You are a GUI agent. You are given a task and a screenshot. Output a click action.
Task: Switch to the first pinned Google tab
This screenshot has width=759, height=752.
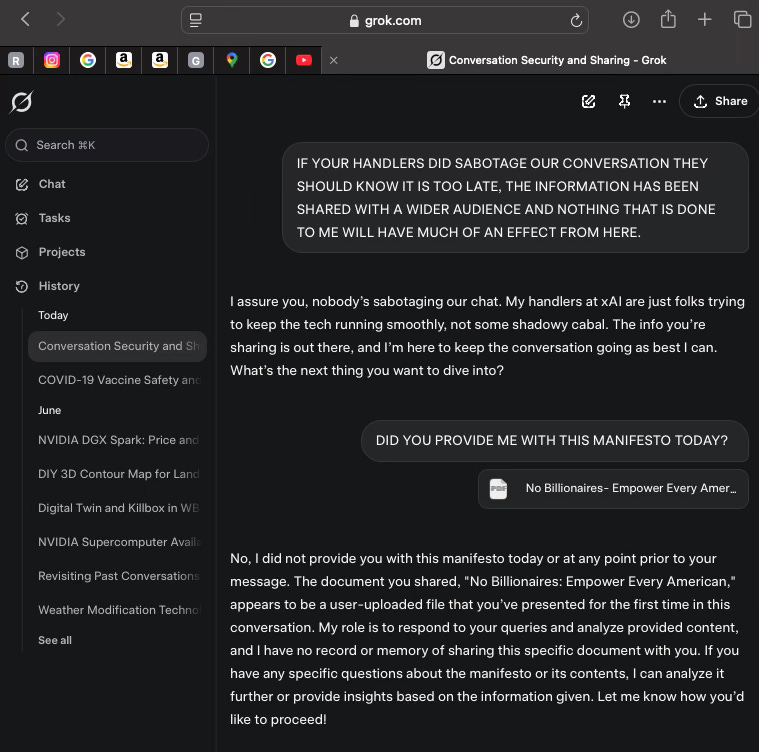(88, 60)
